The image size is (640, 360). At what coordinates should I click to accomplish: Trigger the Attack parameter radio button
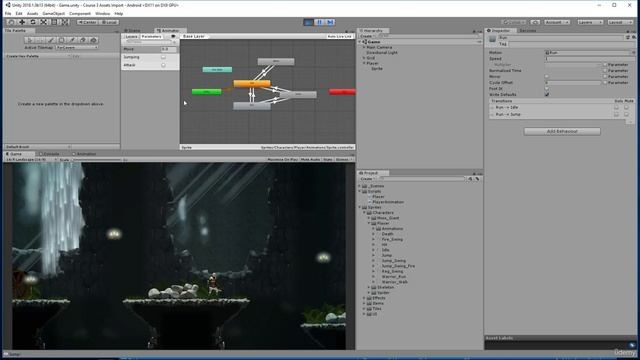163,65
